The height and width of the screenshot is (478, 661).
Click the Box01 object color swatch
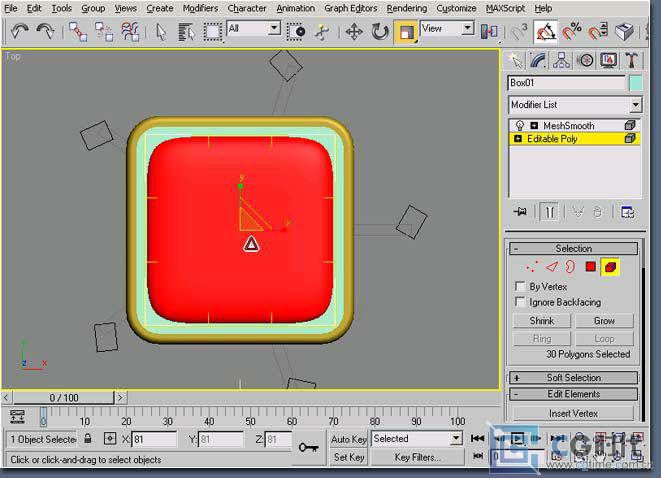coord(636,83)
